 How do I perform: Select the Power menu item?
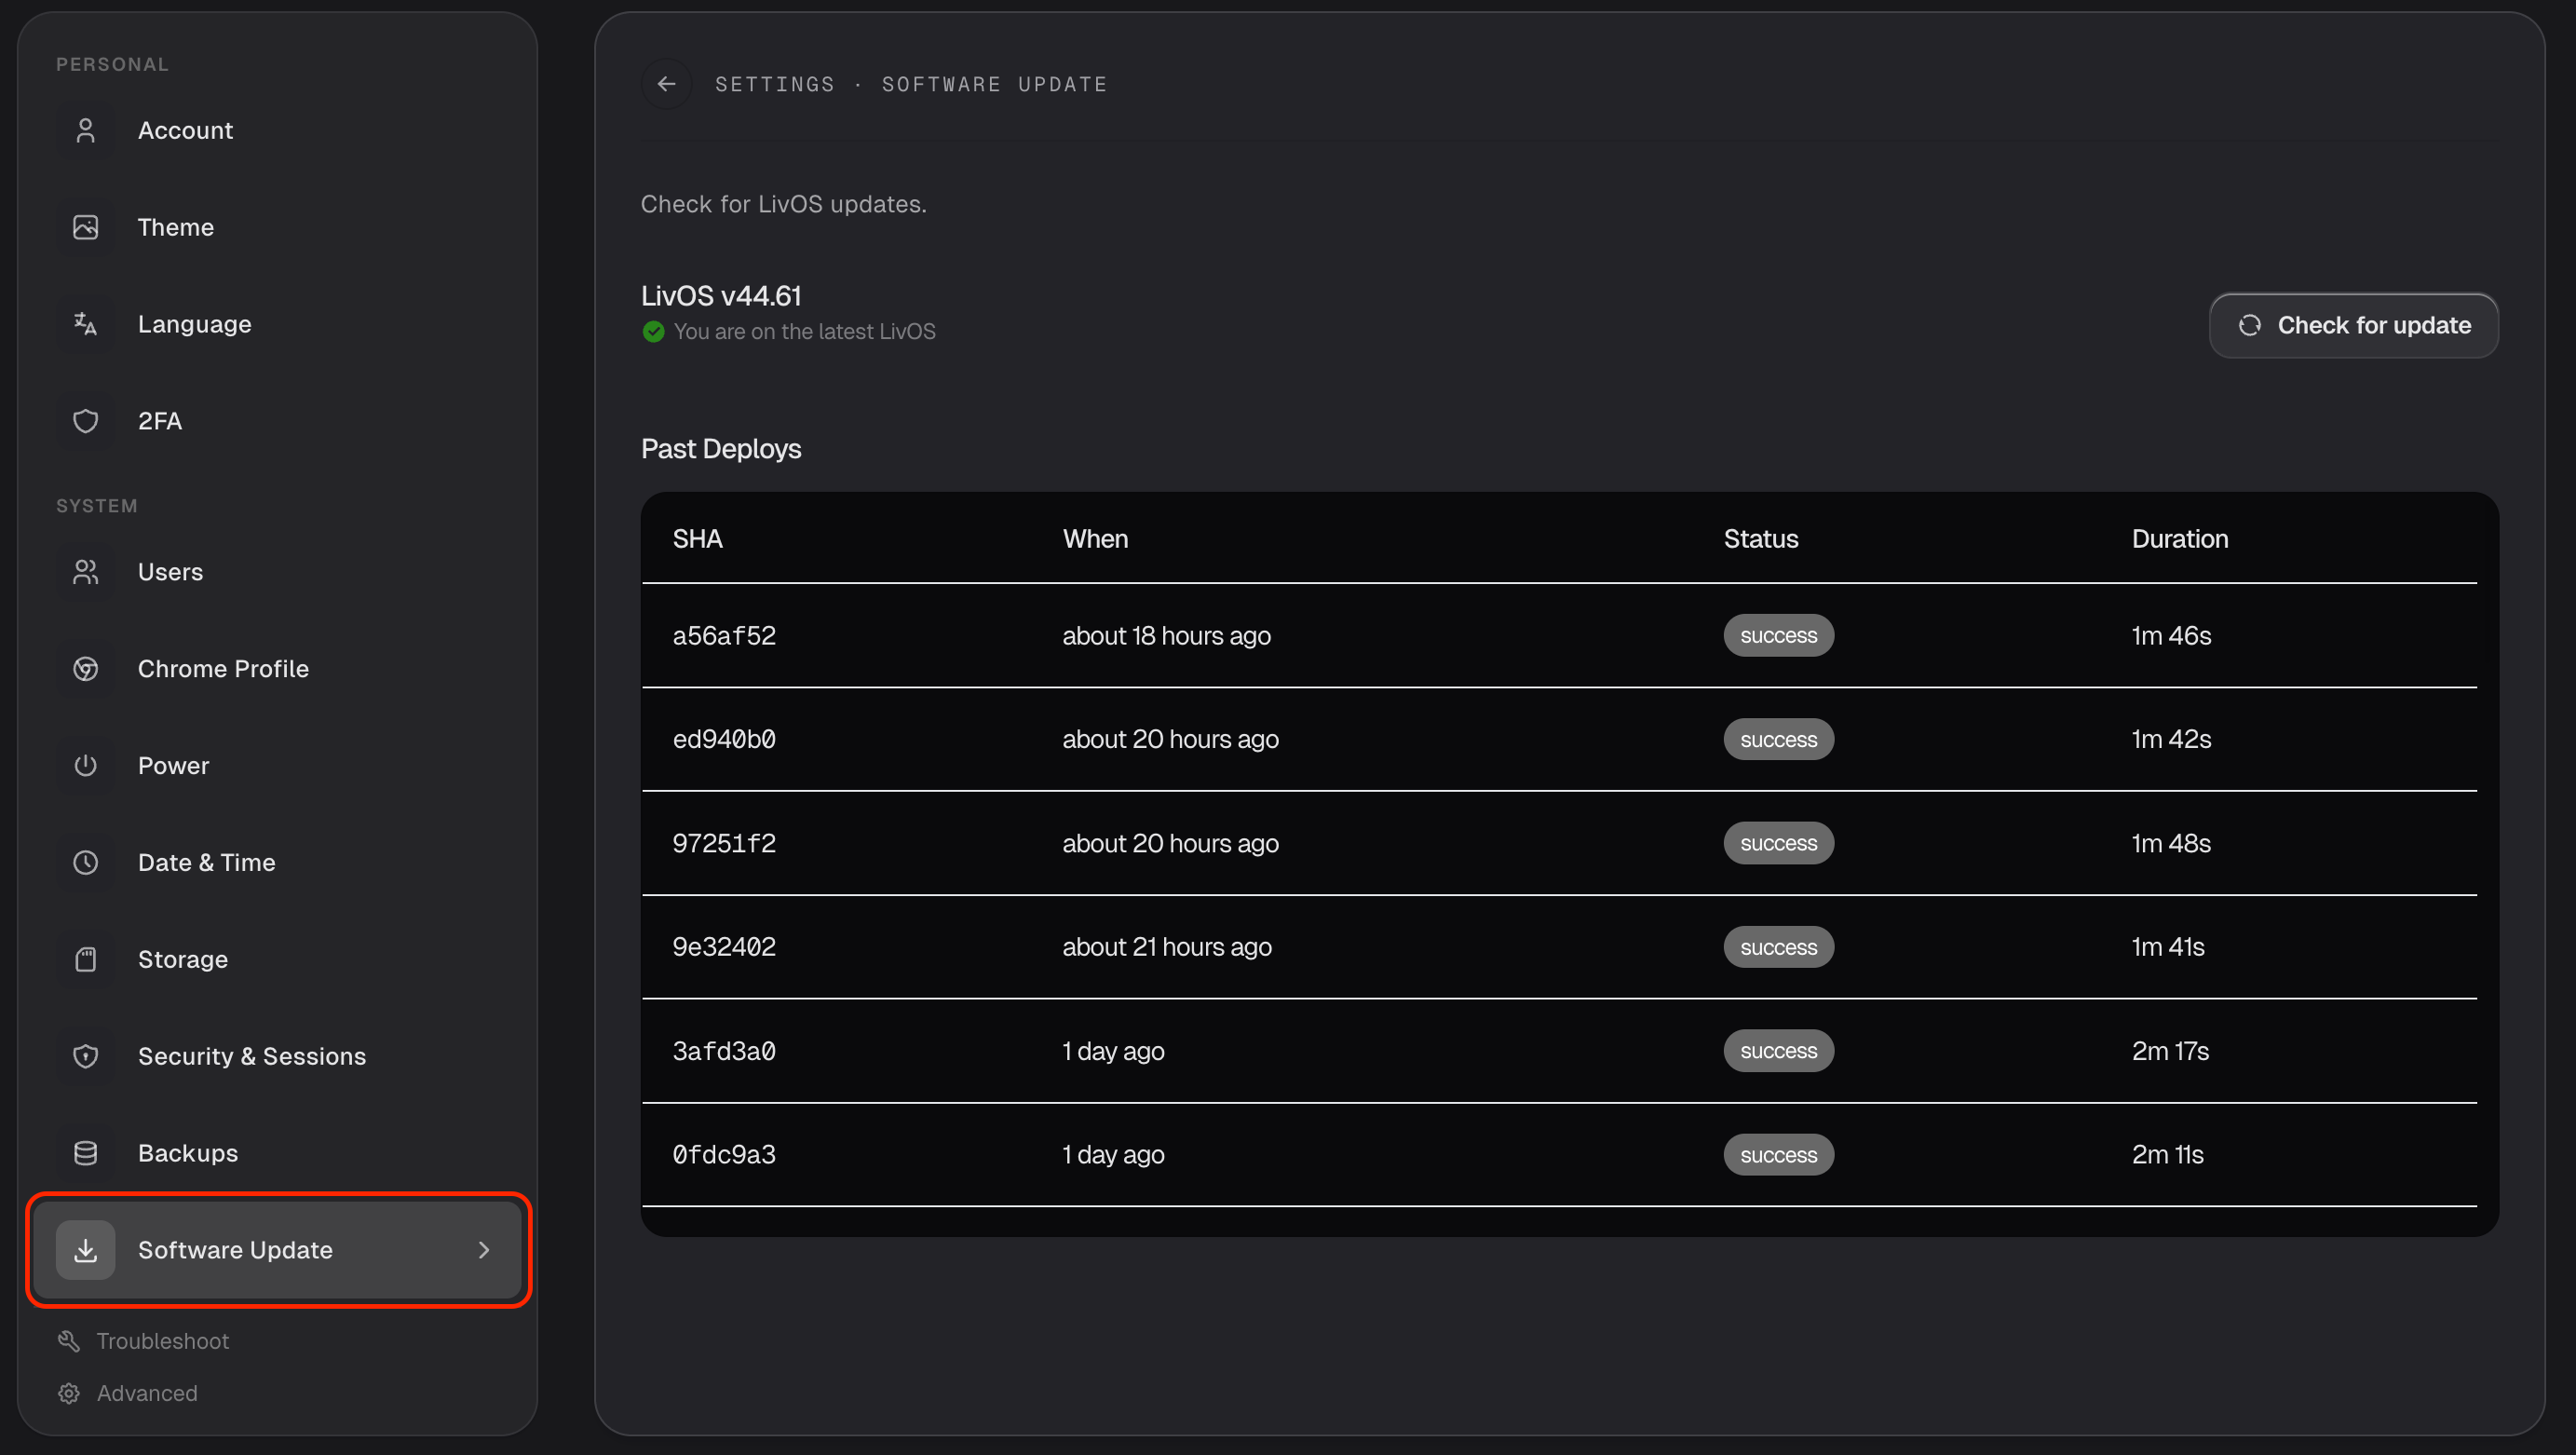pyautogui.click(x=278, y=766)
